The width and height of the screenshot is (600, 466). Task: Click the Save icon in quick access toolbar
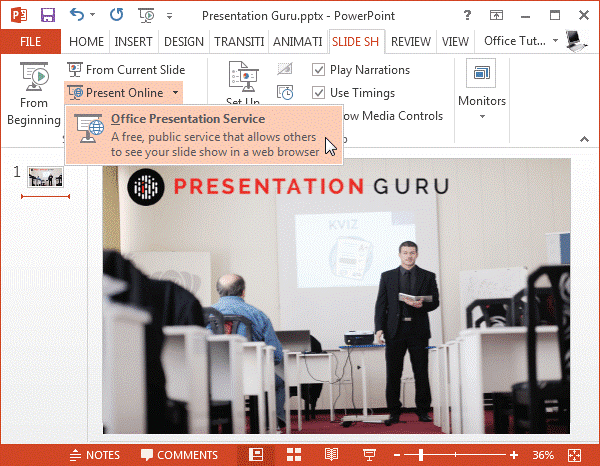pos(48,15)
